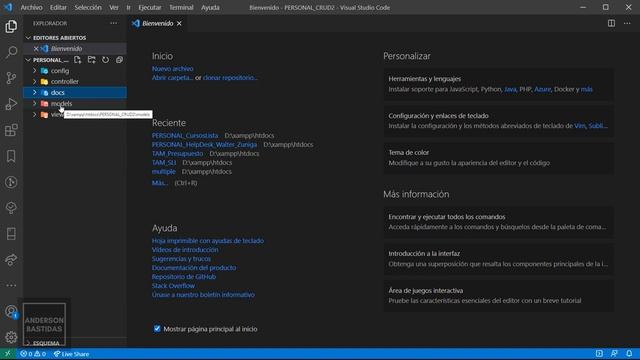Close the Bienvenido tab

[x=179, y=24]
